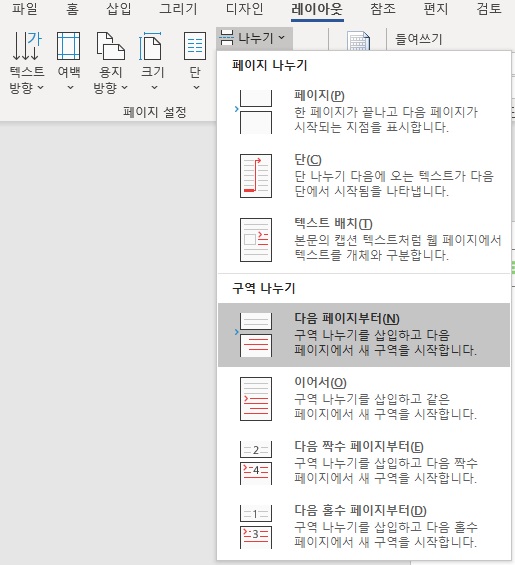Click the odd page section icon
Image resolution: width=515 pixels, height=565 pixels.
click(256, 527)
